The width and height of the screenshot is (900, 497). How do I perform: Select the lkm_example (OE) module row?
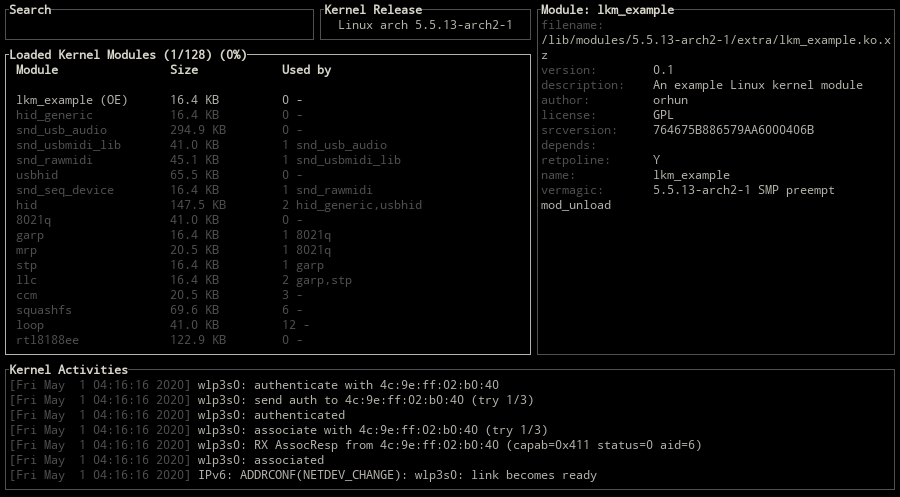point(267,100)
